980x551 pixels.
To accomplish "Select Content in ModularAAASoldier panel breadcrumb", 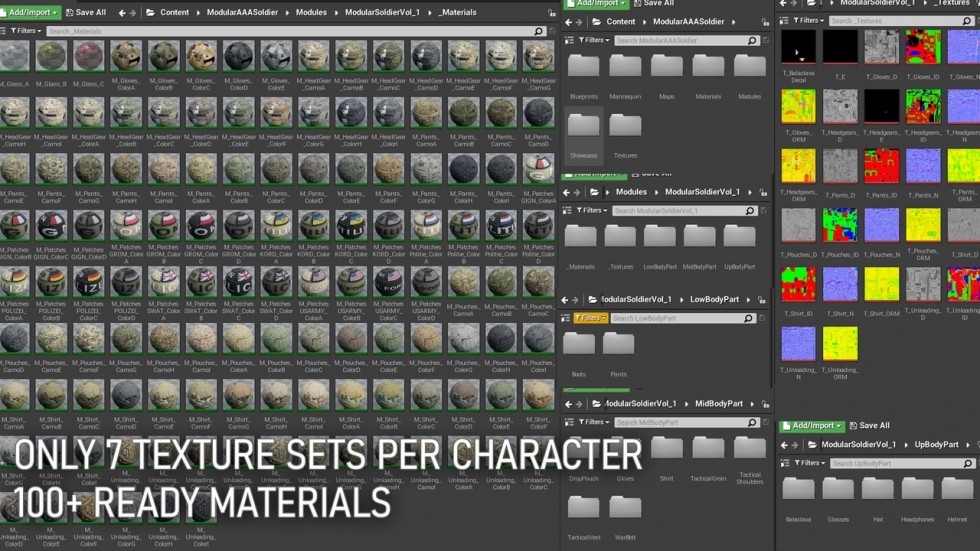I will point(621,22).
